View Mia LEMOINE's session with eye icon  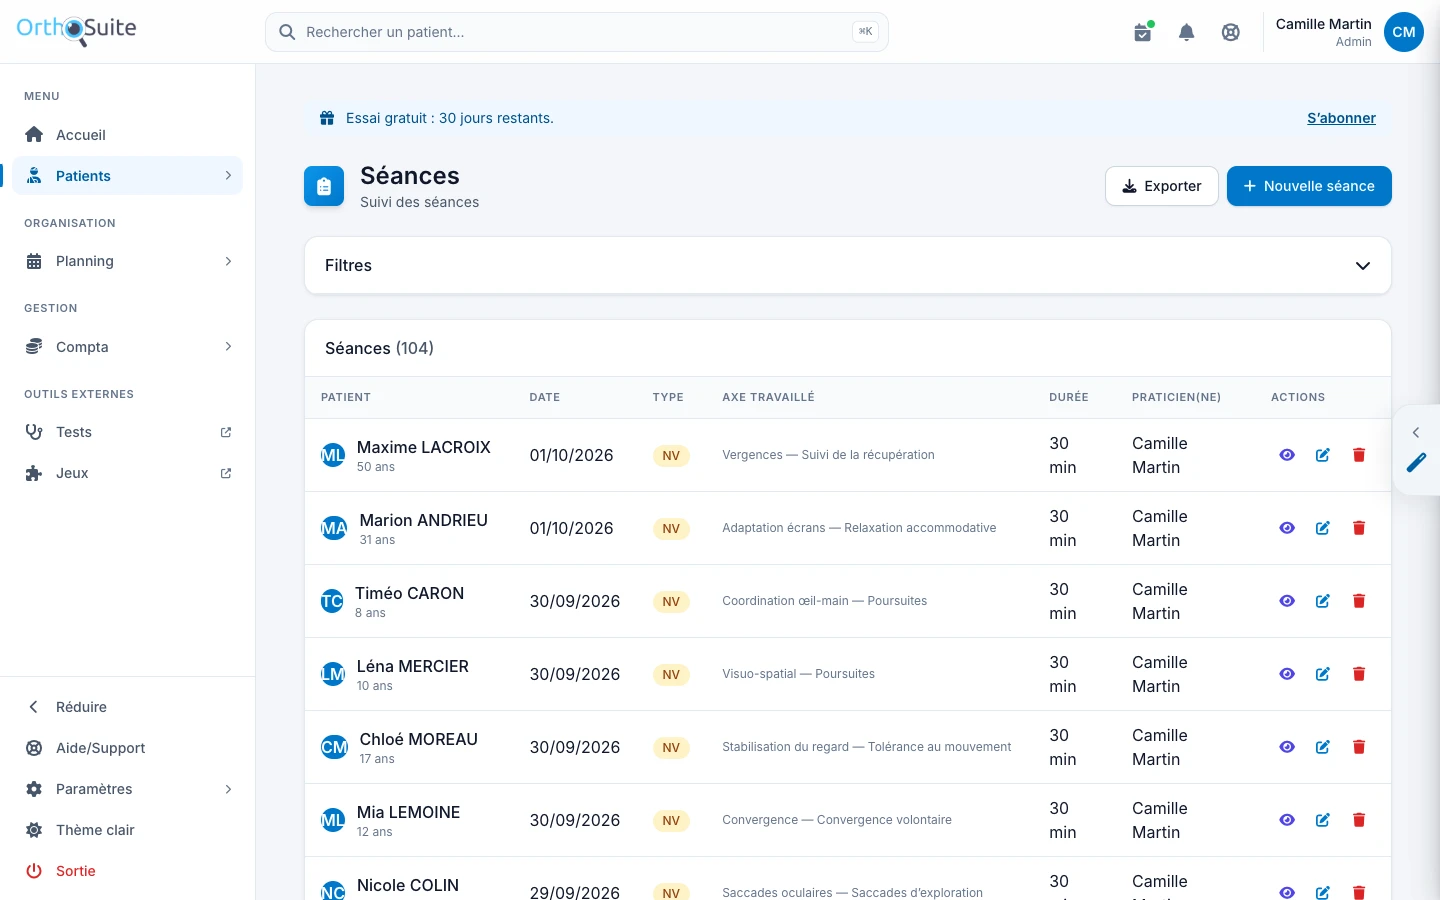[1287, 820]
